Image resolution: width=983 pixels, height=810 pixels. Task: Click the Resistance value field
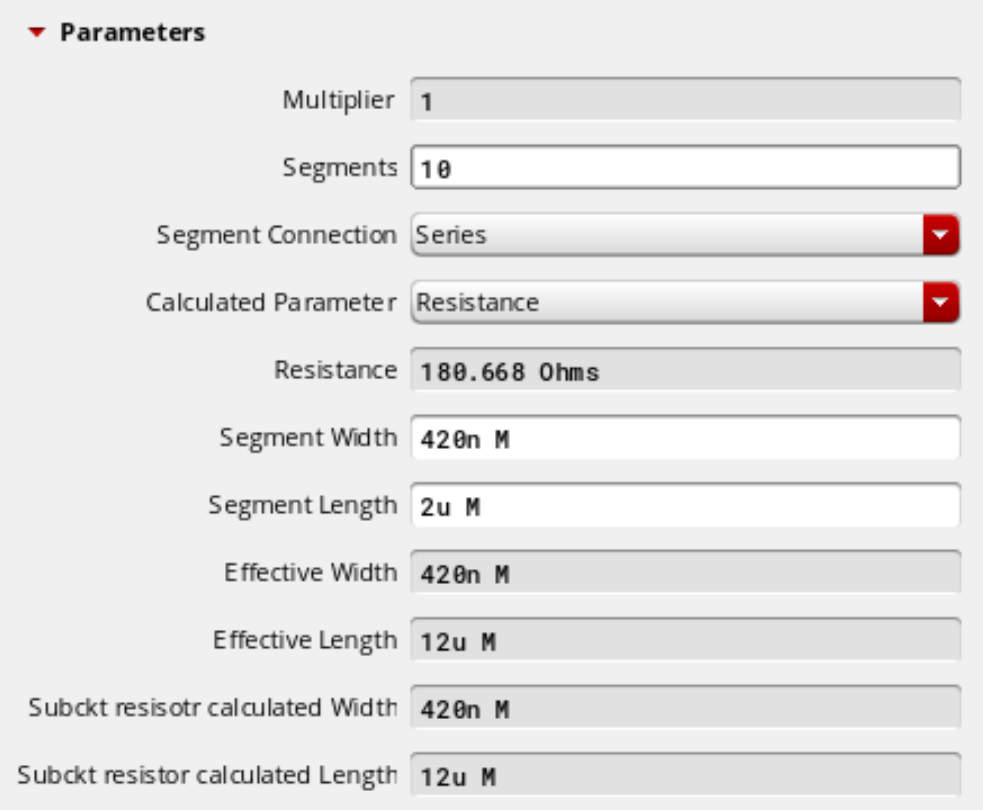(x=685, y=370)
